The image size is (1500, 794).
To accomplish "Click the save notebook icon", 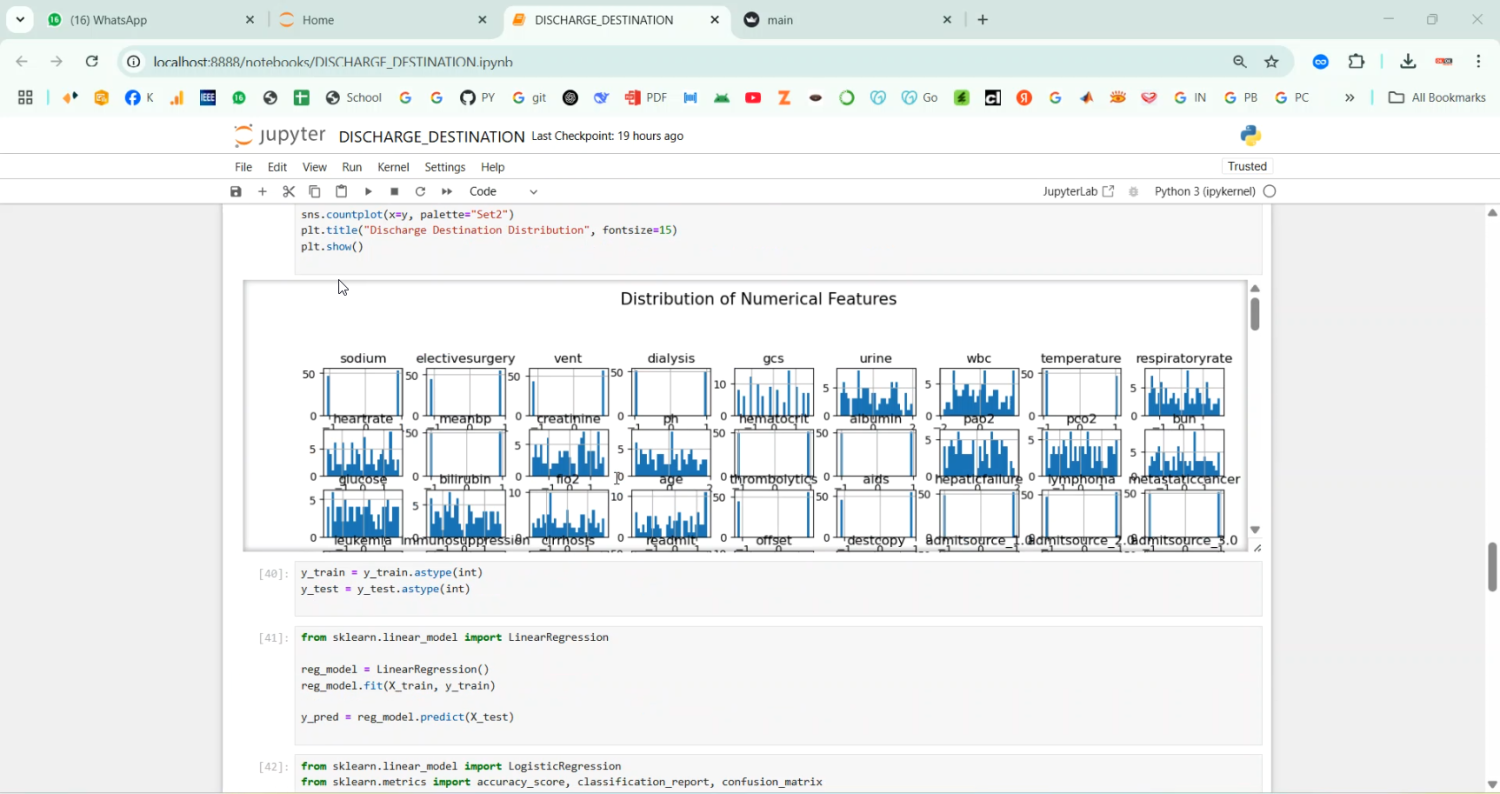I will point(236,191).
